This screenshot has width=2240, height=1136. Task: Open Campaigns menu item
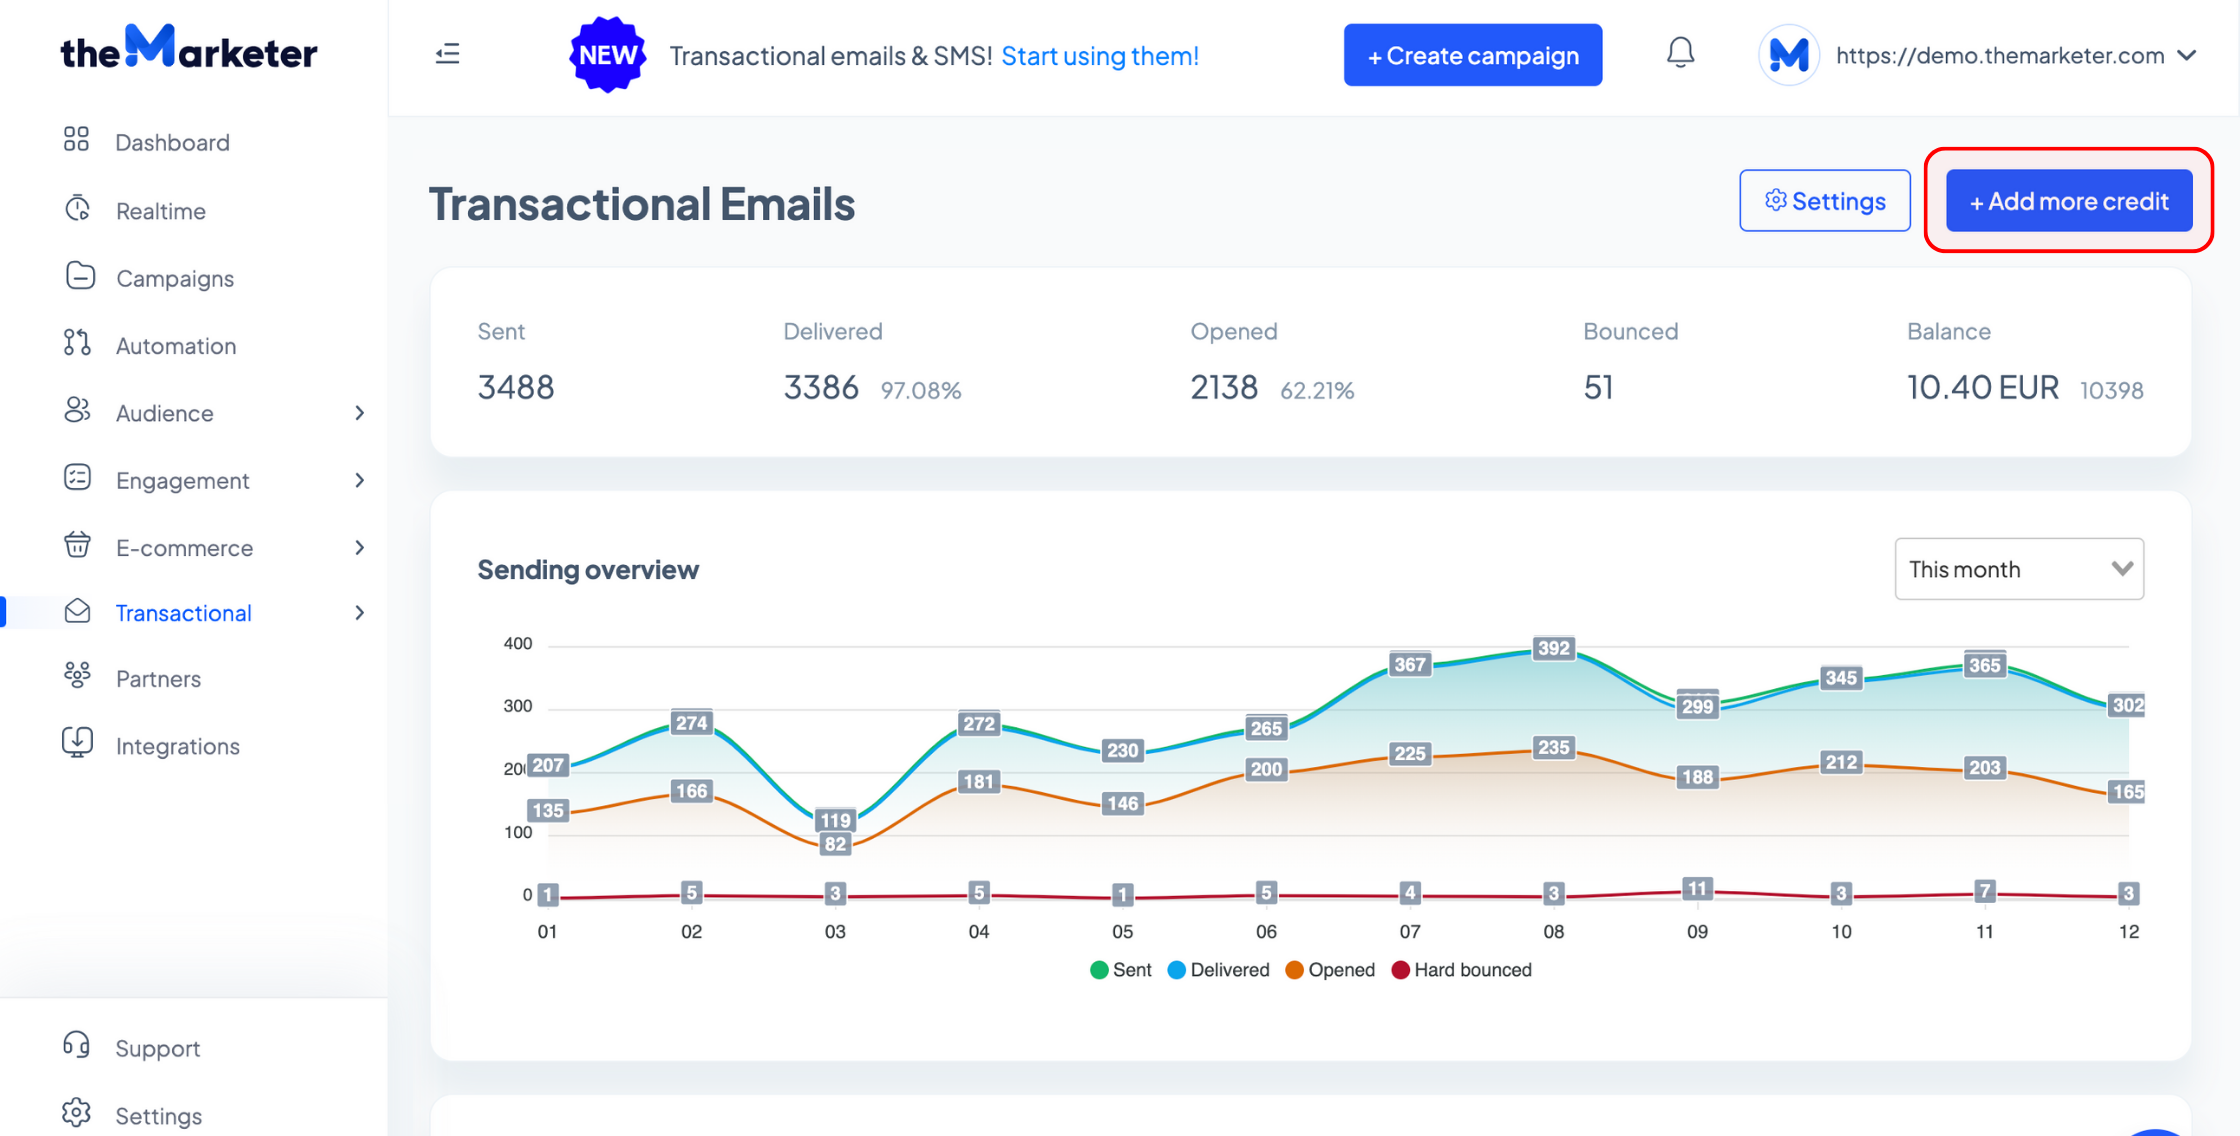click(x=175, y=278)
